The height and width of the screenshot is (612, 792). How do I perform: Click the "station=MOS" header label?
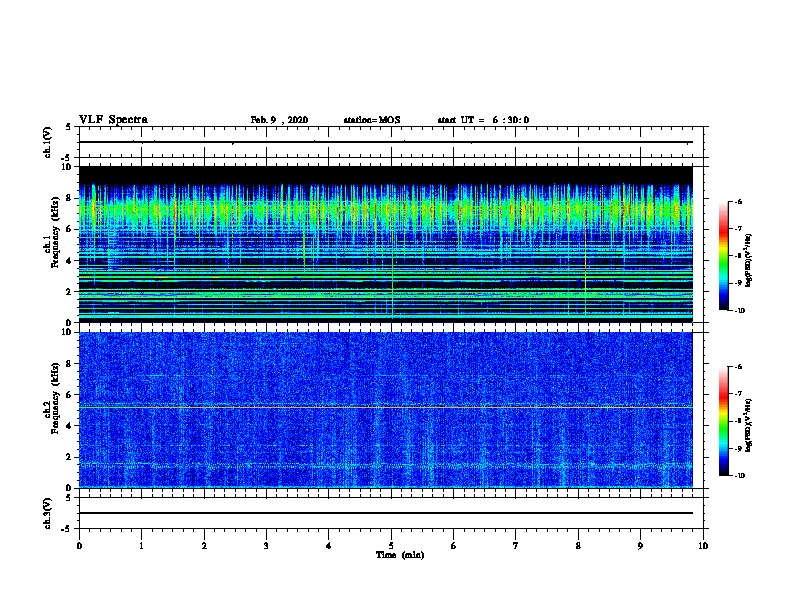(x=372, y=120)
